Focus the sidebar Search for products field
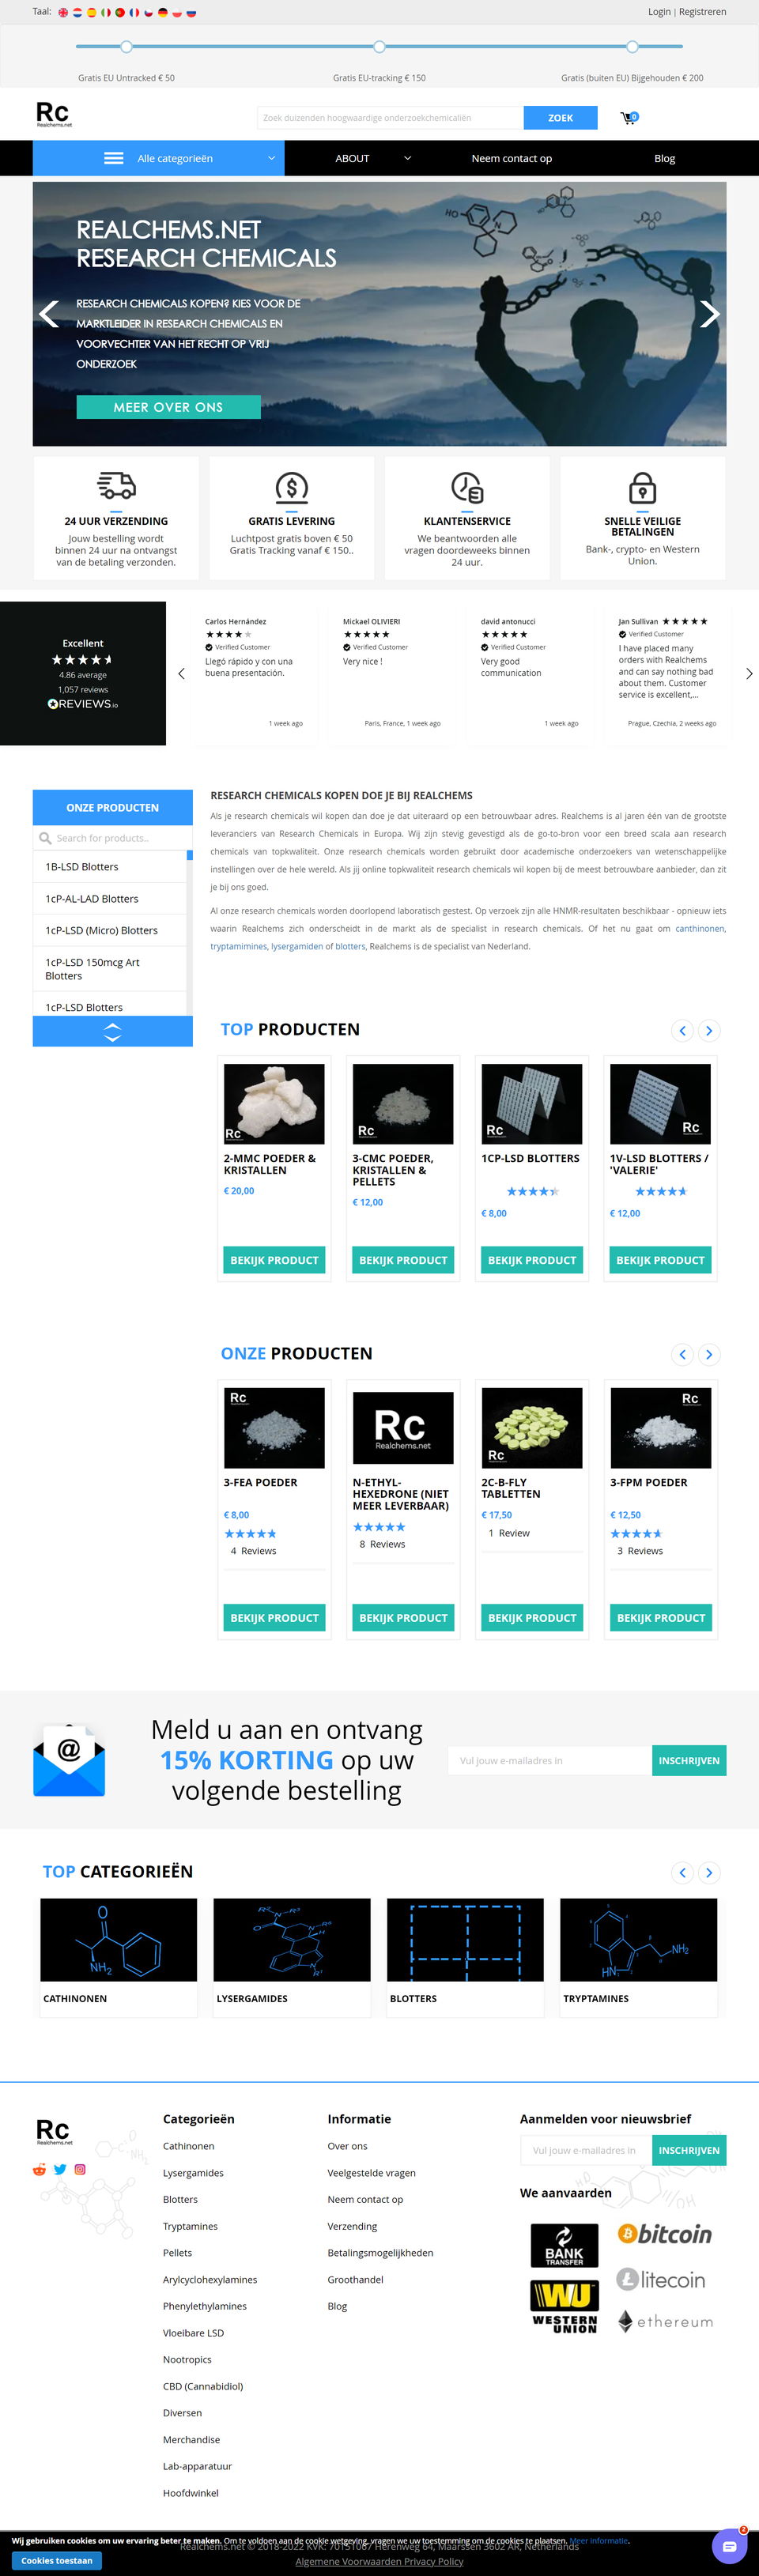The width and height of the screenshot is (759, 2576). 112,838
